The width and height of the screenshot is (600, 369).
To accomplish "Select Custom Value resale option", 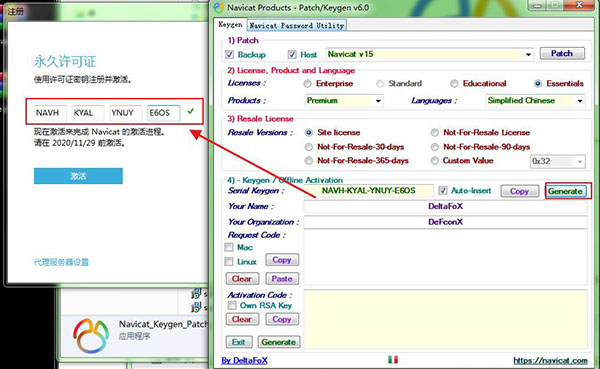I will pos(435,161).
